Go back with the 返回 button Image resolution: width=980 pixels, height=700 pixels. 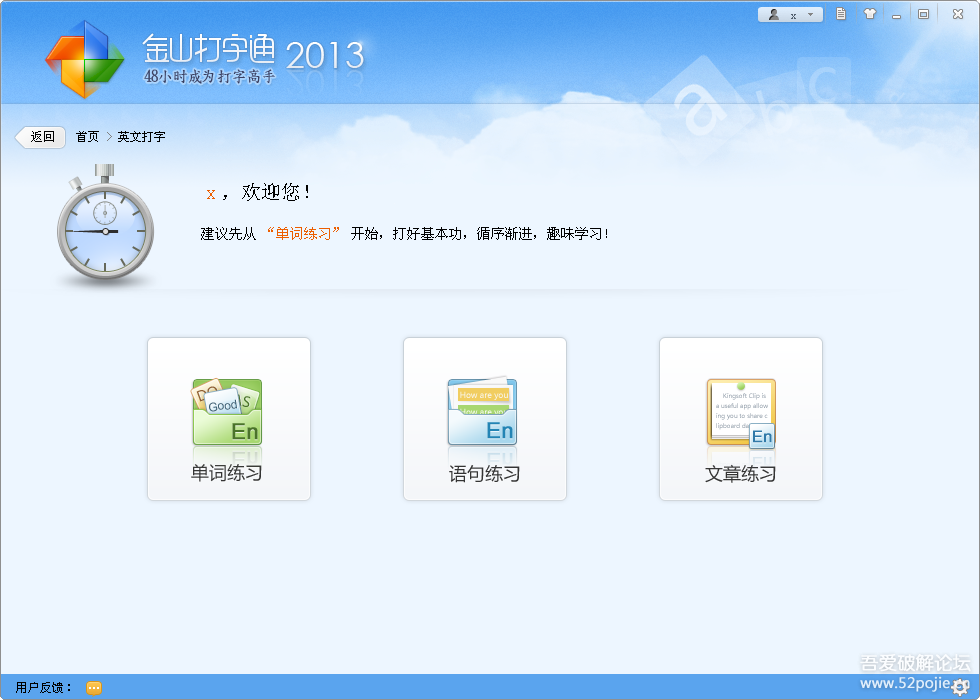[x=41, y=137]
